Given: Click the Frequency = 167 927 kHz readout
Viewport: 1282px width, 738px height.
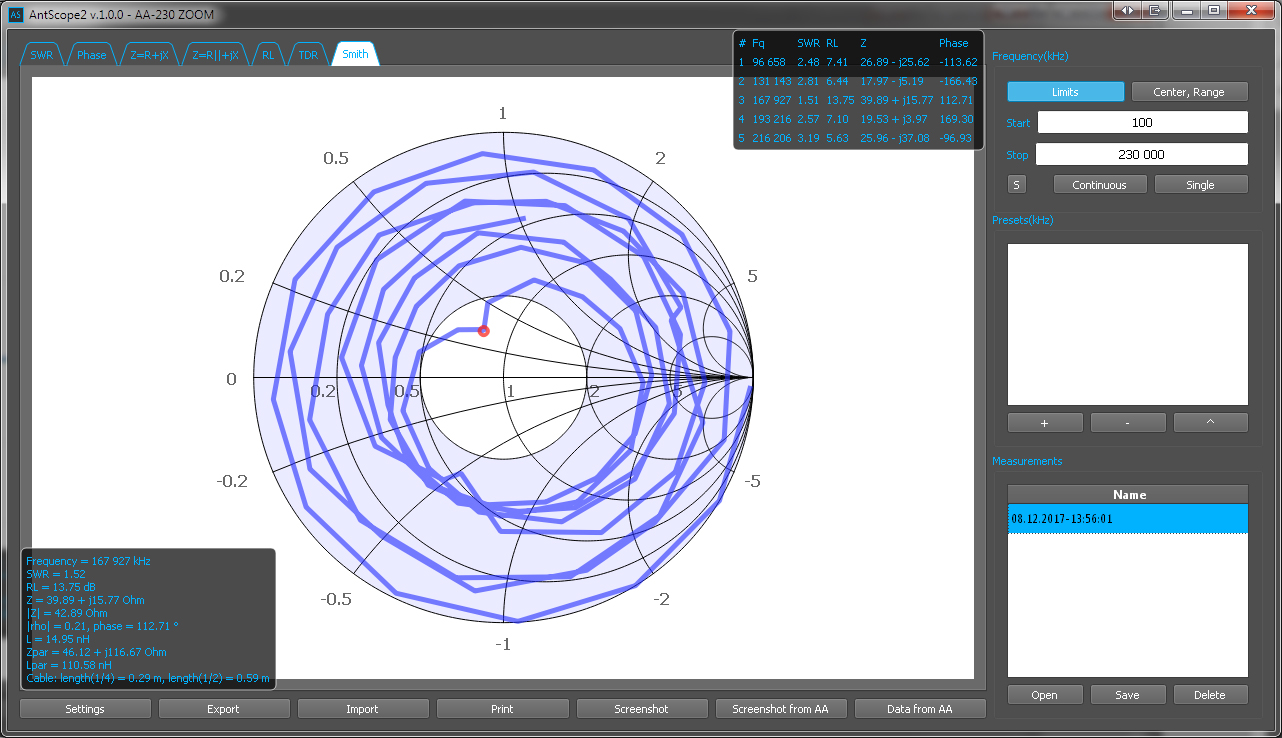Looking at the screenshot, I should pyautogui.click(x=89, y=562).
